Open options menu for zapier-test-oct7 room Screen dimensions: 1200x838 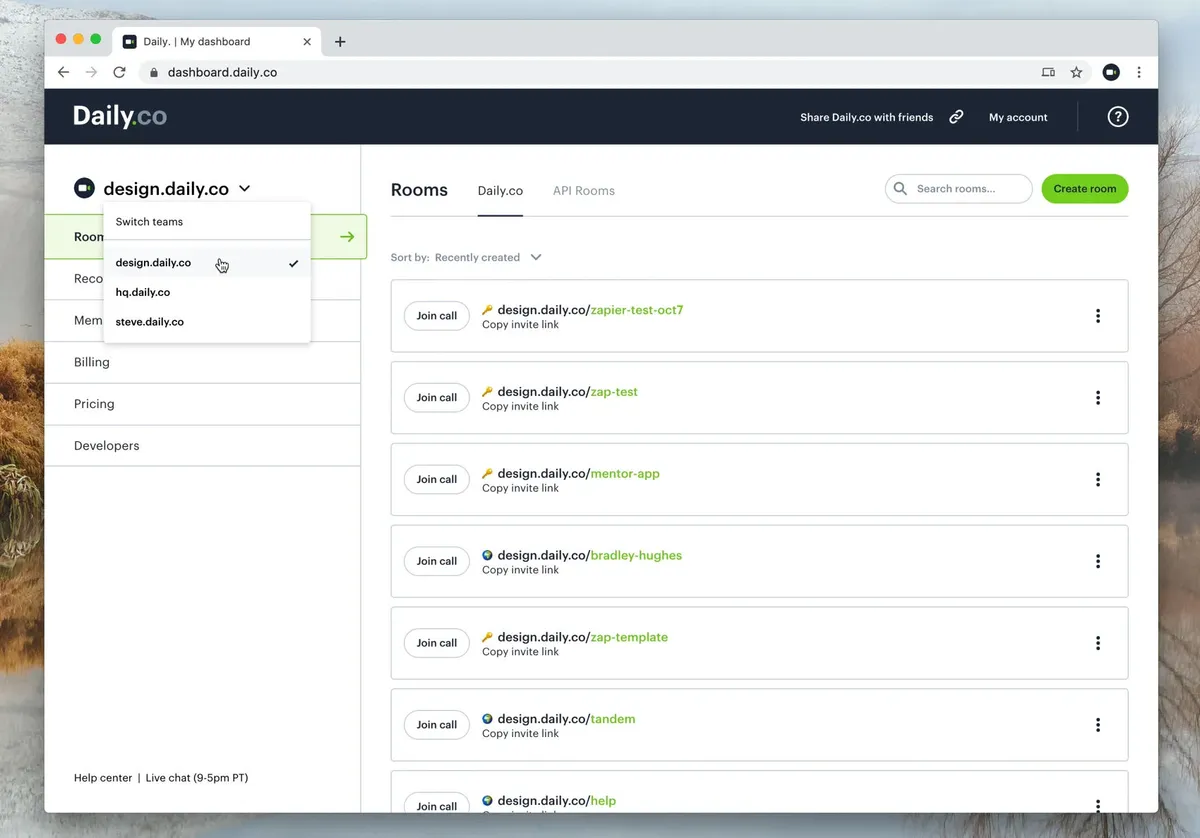click(x=1098, y=316)
